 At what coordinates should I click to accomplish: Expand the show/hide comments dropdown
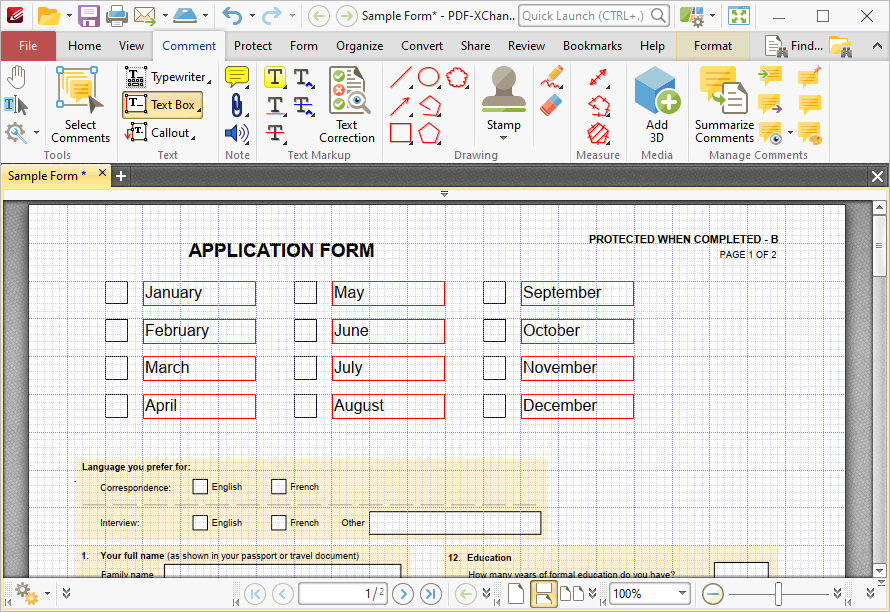[x=790, y=133]
